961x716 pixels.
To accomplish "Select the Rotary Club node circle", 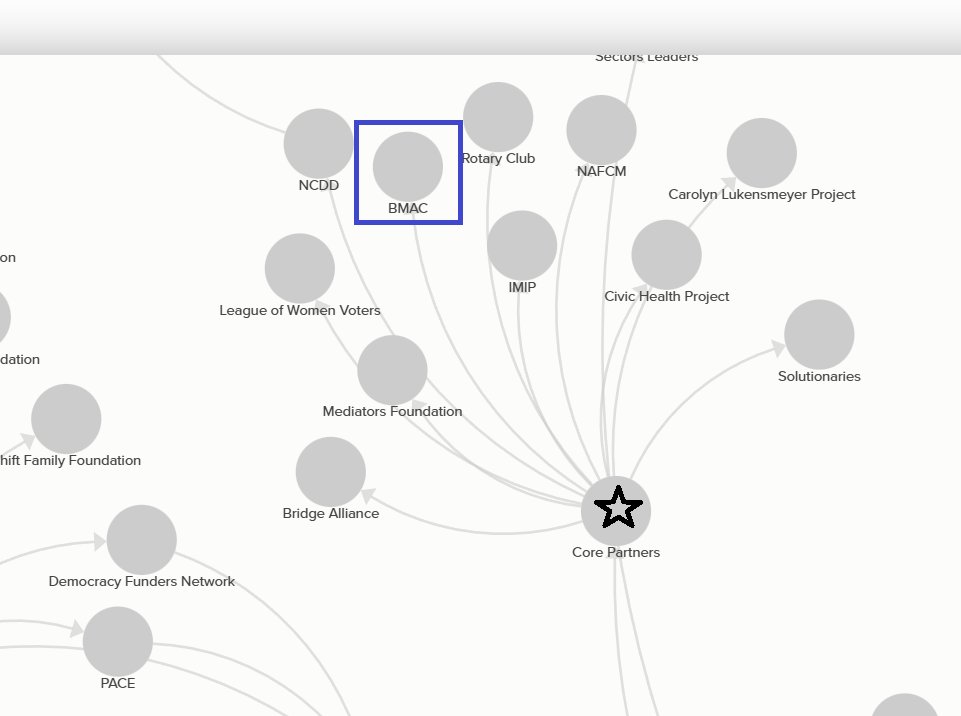I will 498,116.
